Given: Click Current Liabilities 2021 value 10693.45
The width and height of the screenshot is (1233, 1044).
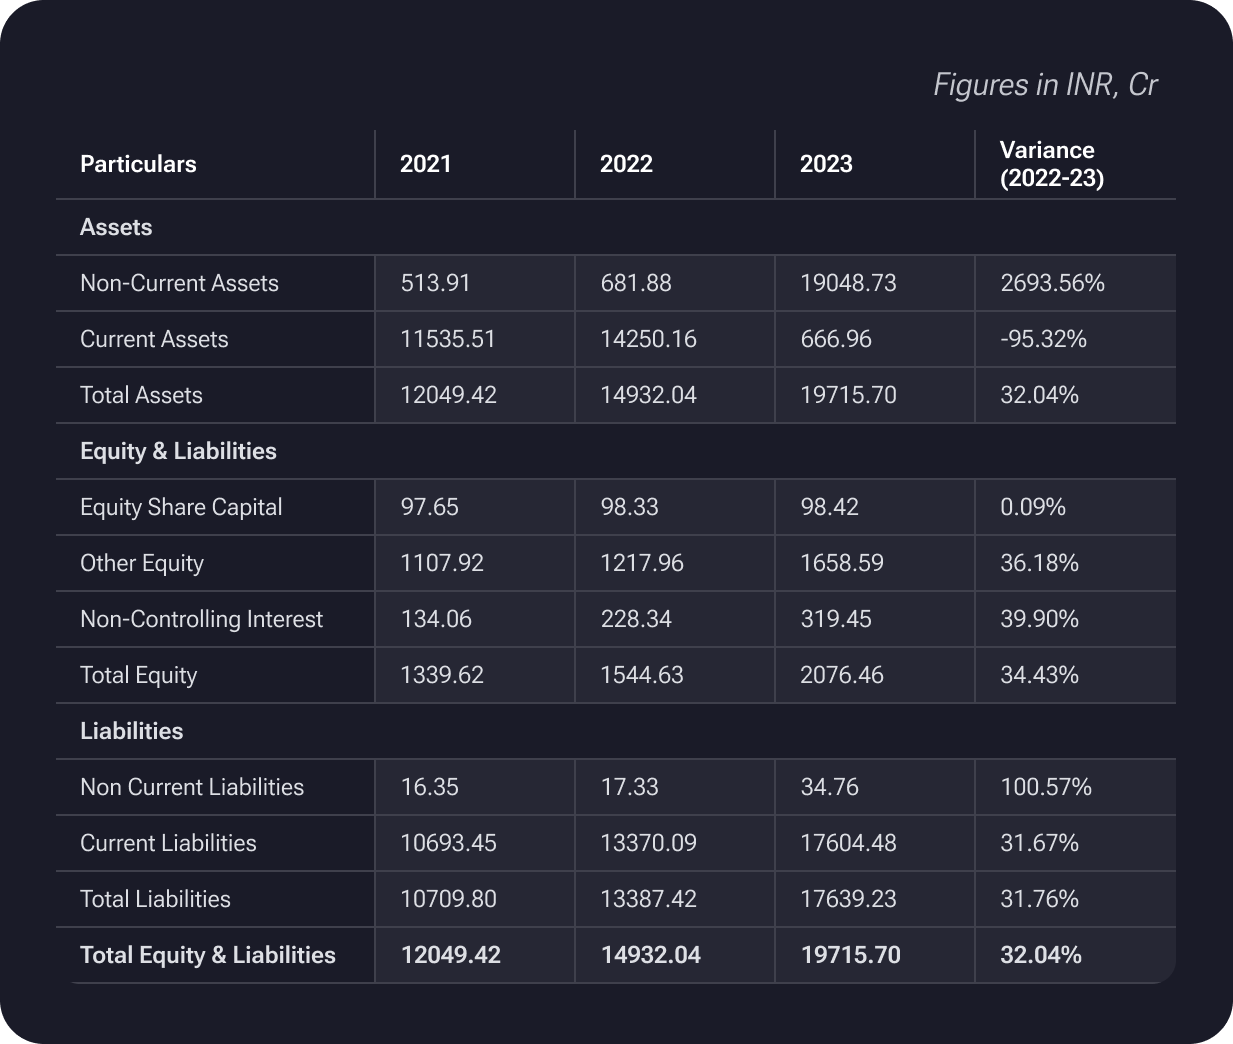Looking at the screenshot, I should click(x=448, y=843).
